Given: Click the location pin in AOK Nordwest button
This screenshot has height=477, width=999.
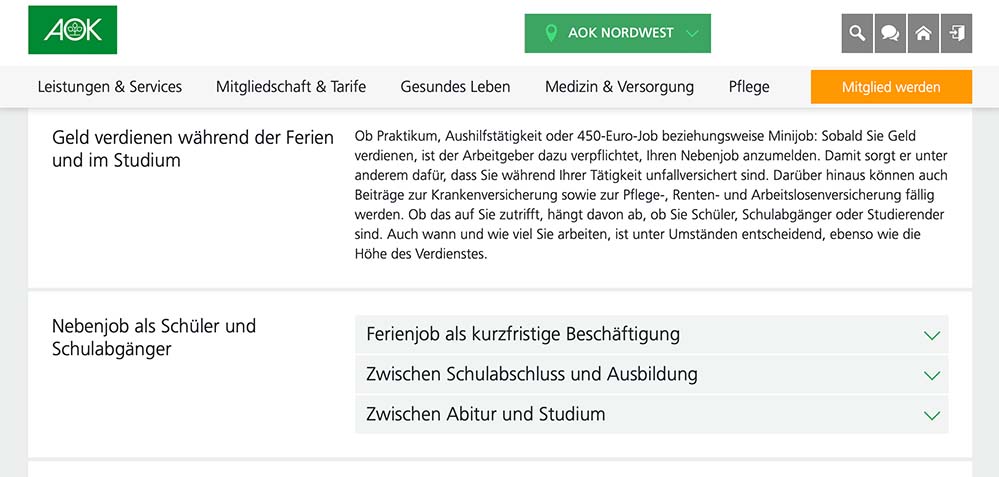Looking at the screenshot, I should click(x=551, y=33).
